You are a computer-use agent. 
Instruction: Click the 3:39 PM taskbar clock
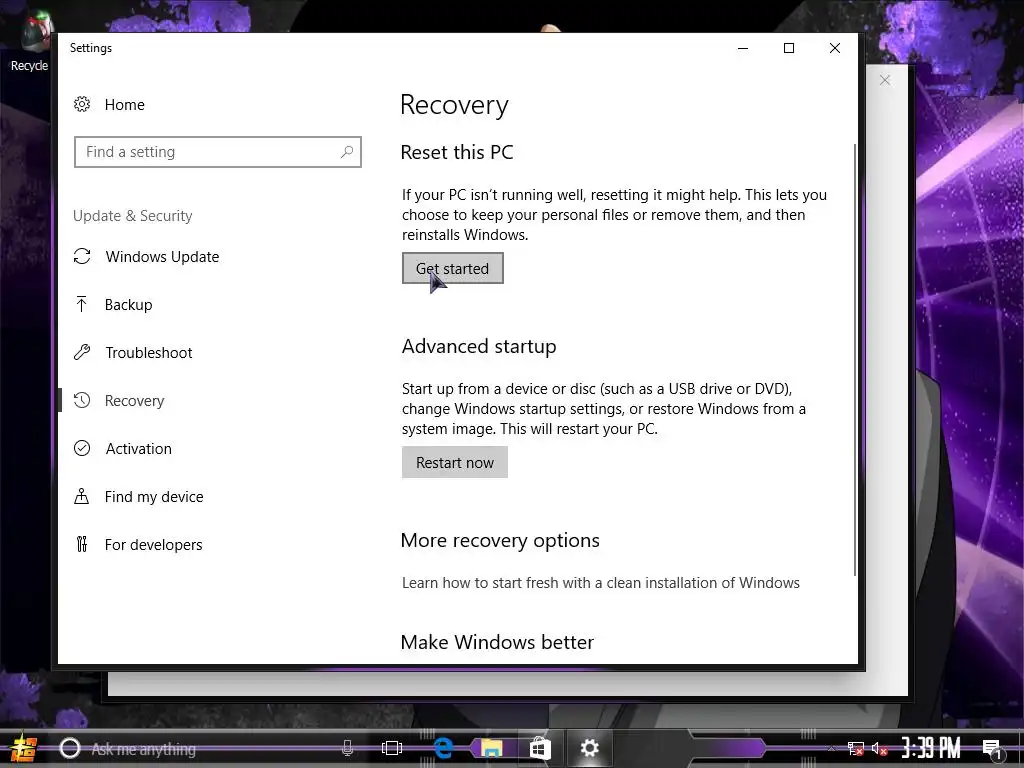point(931,748)
